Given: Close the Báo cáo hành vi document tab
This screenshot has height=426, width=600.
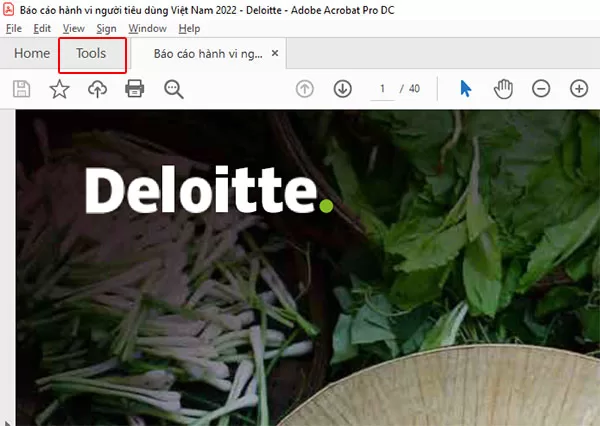Looking at the screenshot, I should [275, 53].
